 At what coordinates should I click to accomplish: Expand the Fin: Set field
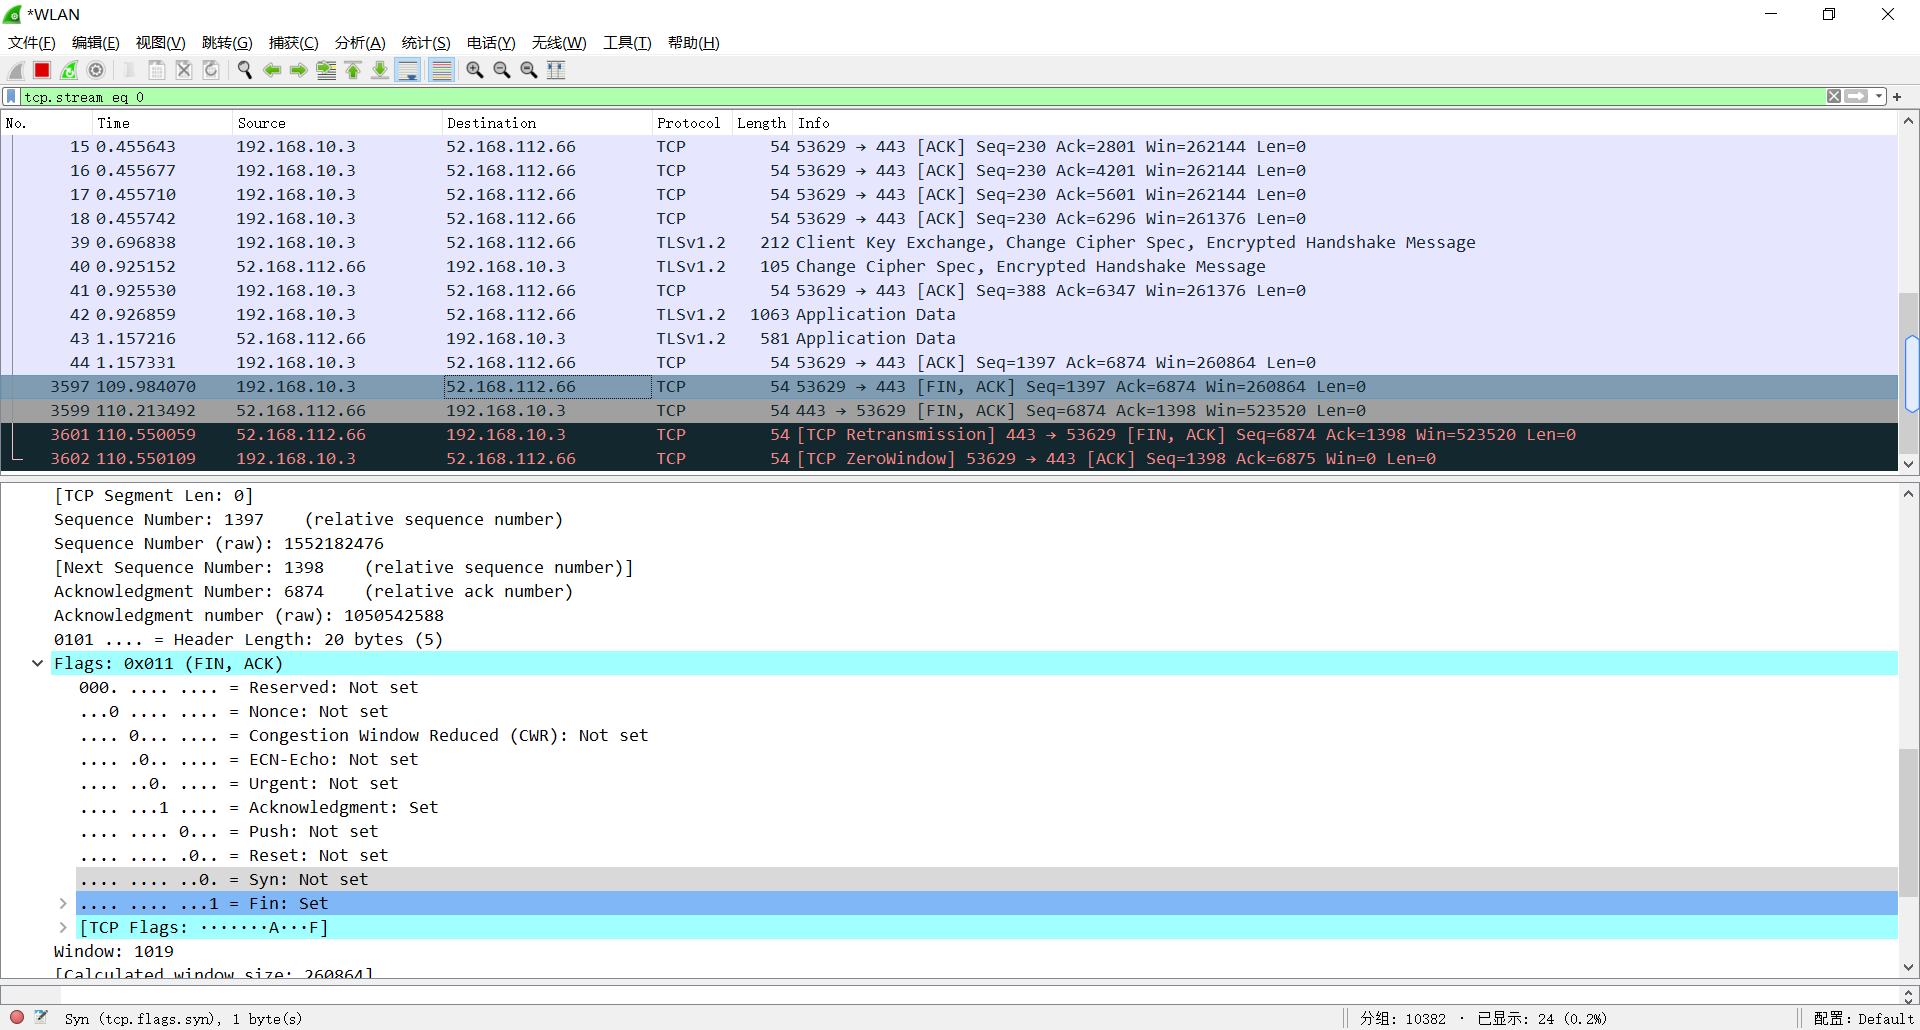pyautogui.click(x=62, y=903)
